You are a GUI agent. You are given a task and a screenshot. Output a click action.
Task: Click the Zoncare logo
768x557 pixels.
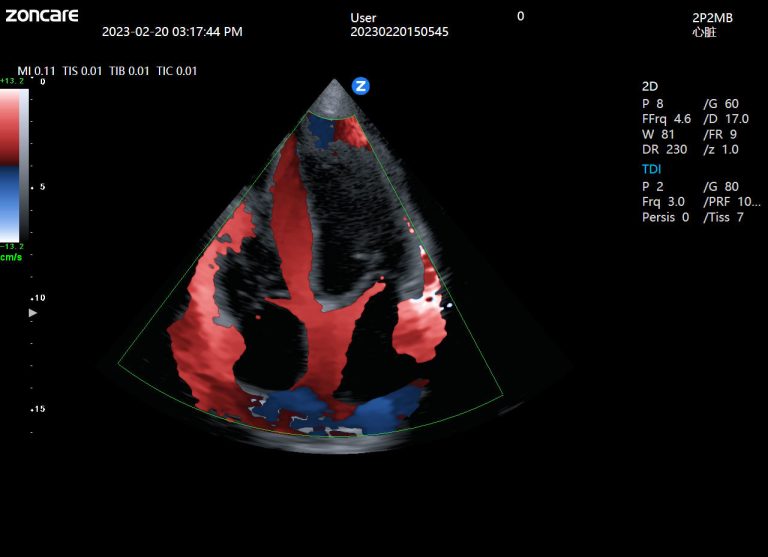(41, 15)
